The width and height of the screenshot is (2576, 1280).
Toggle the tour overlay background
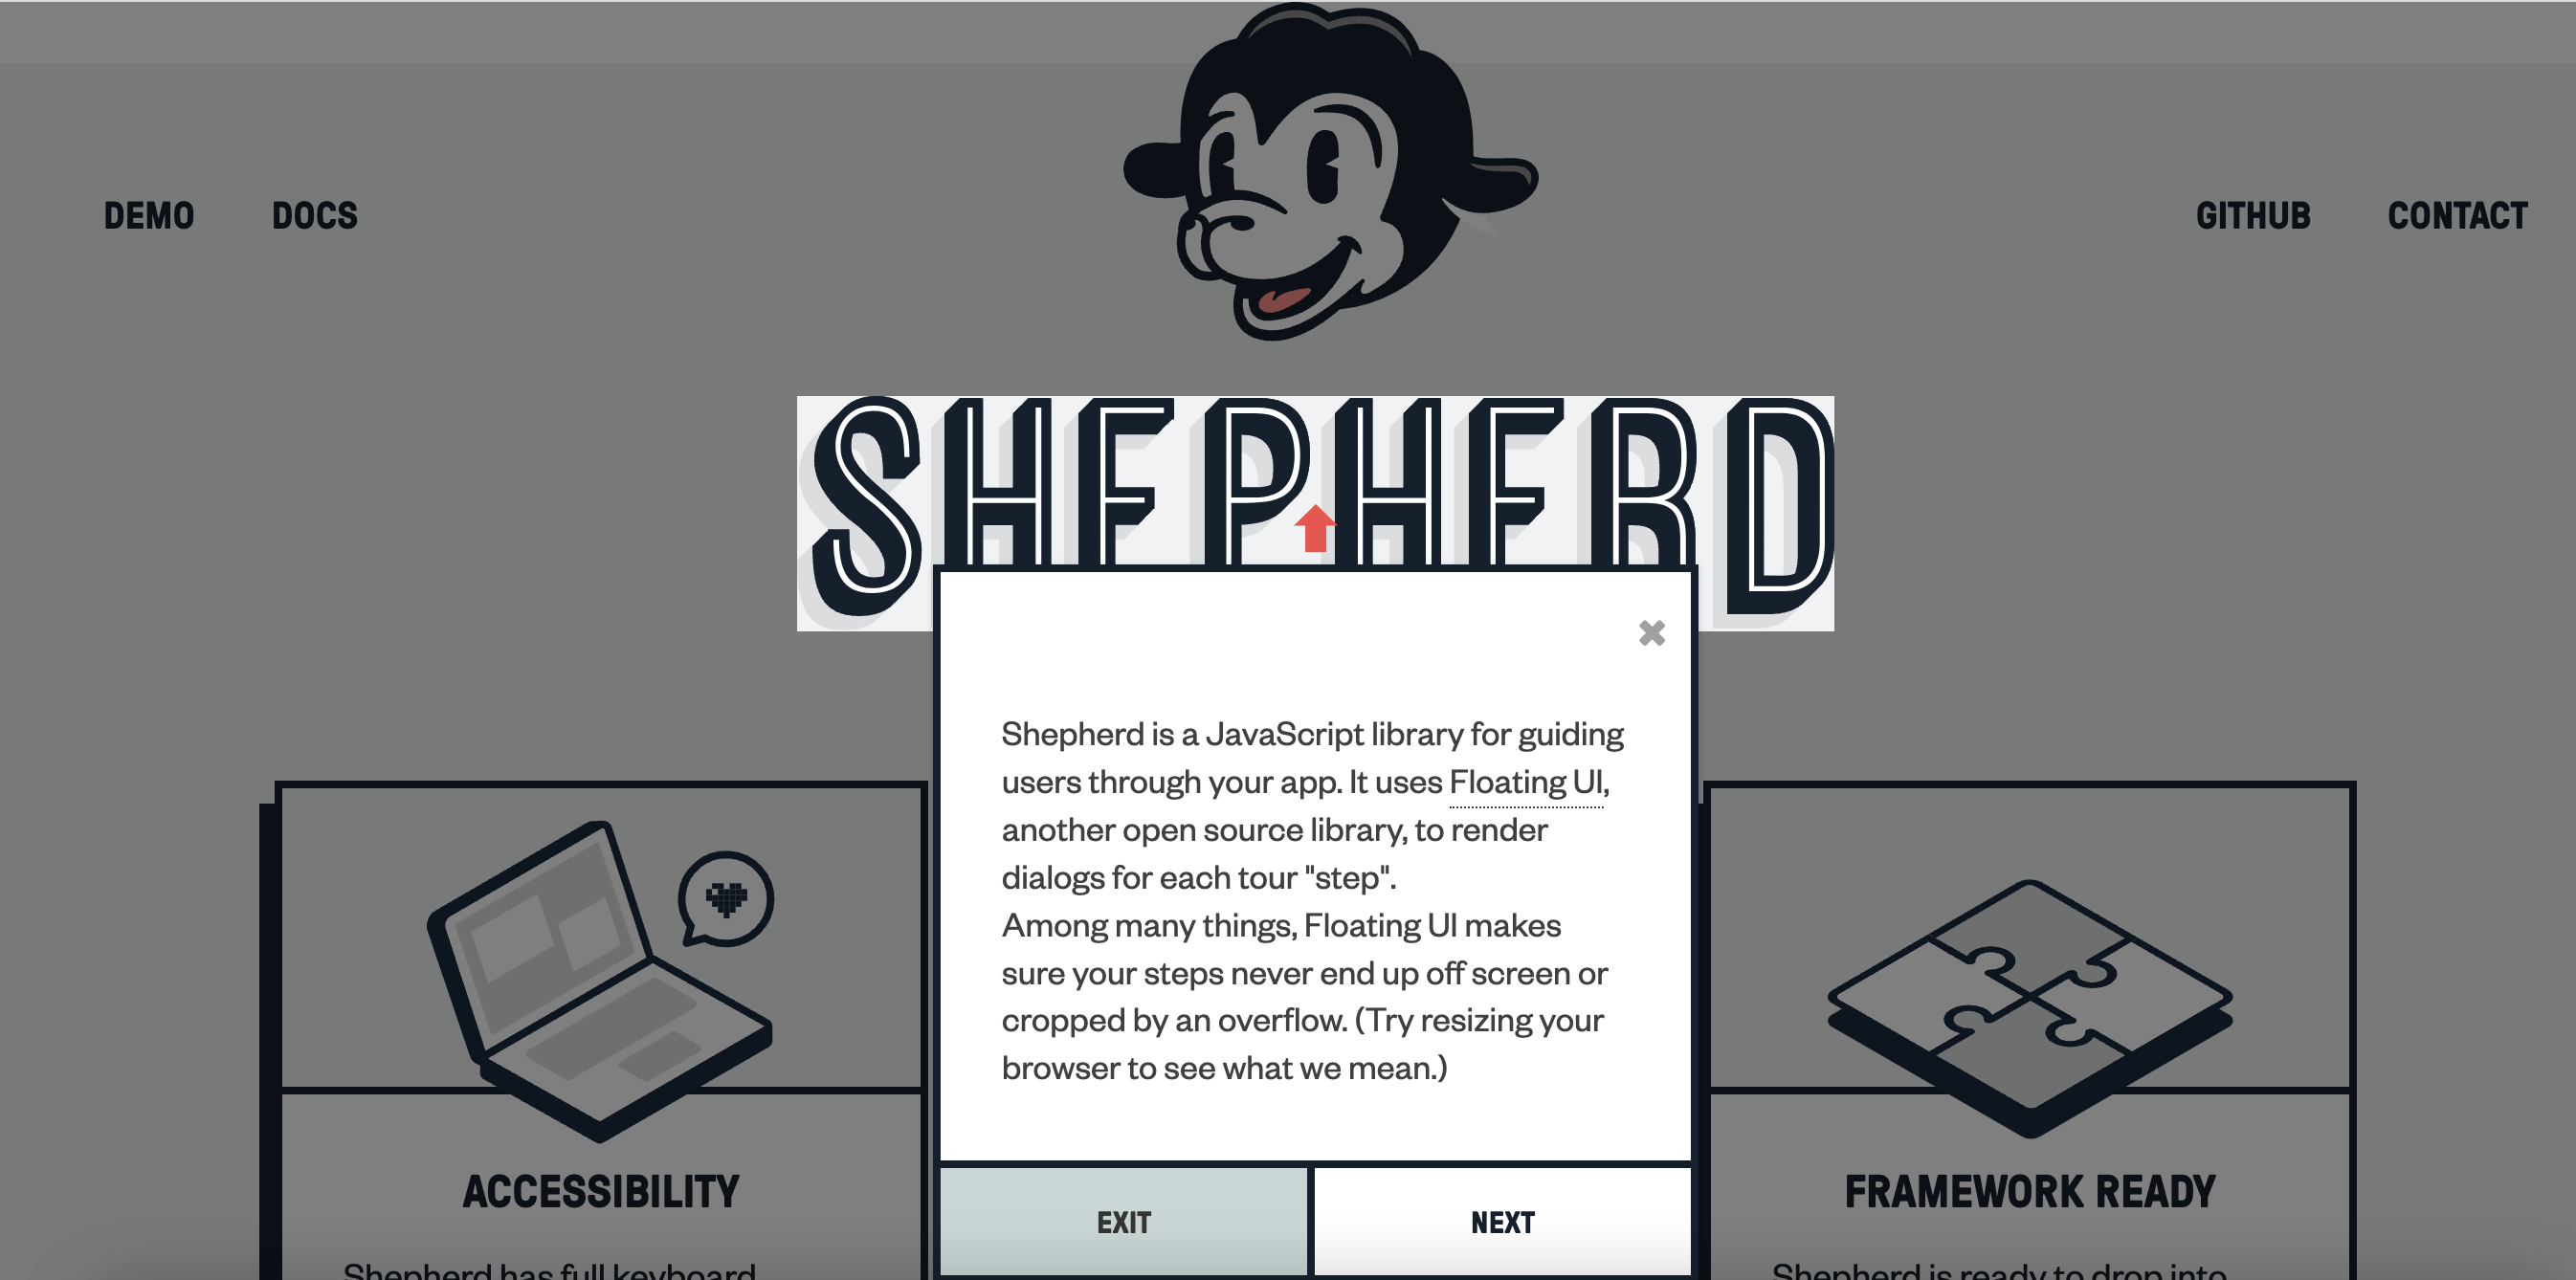coord(328,657)
